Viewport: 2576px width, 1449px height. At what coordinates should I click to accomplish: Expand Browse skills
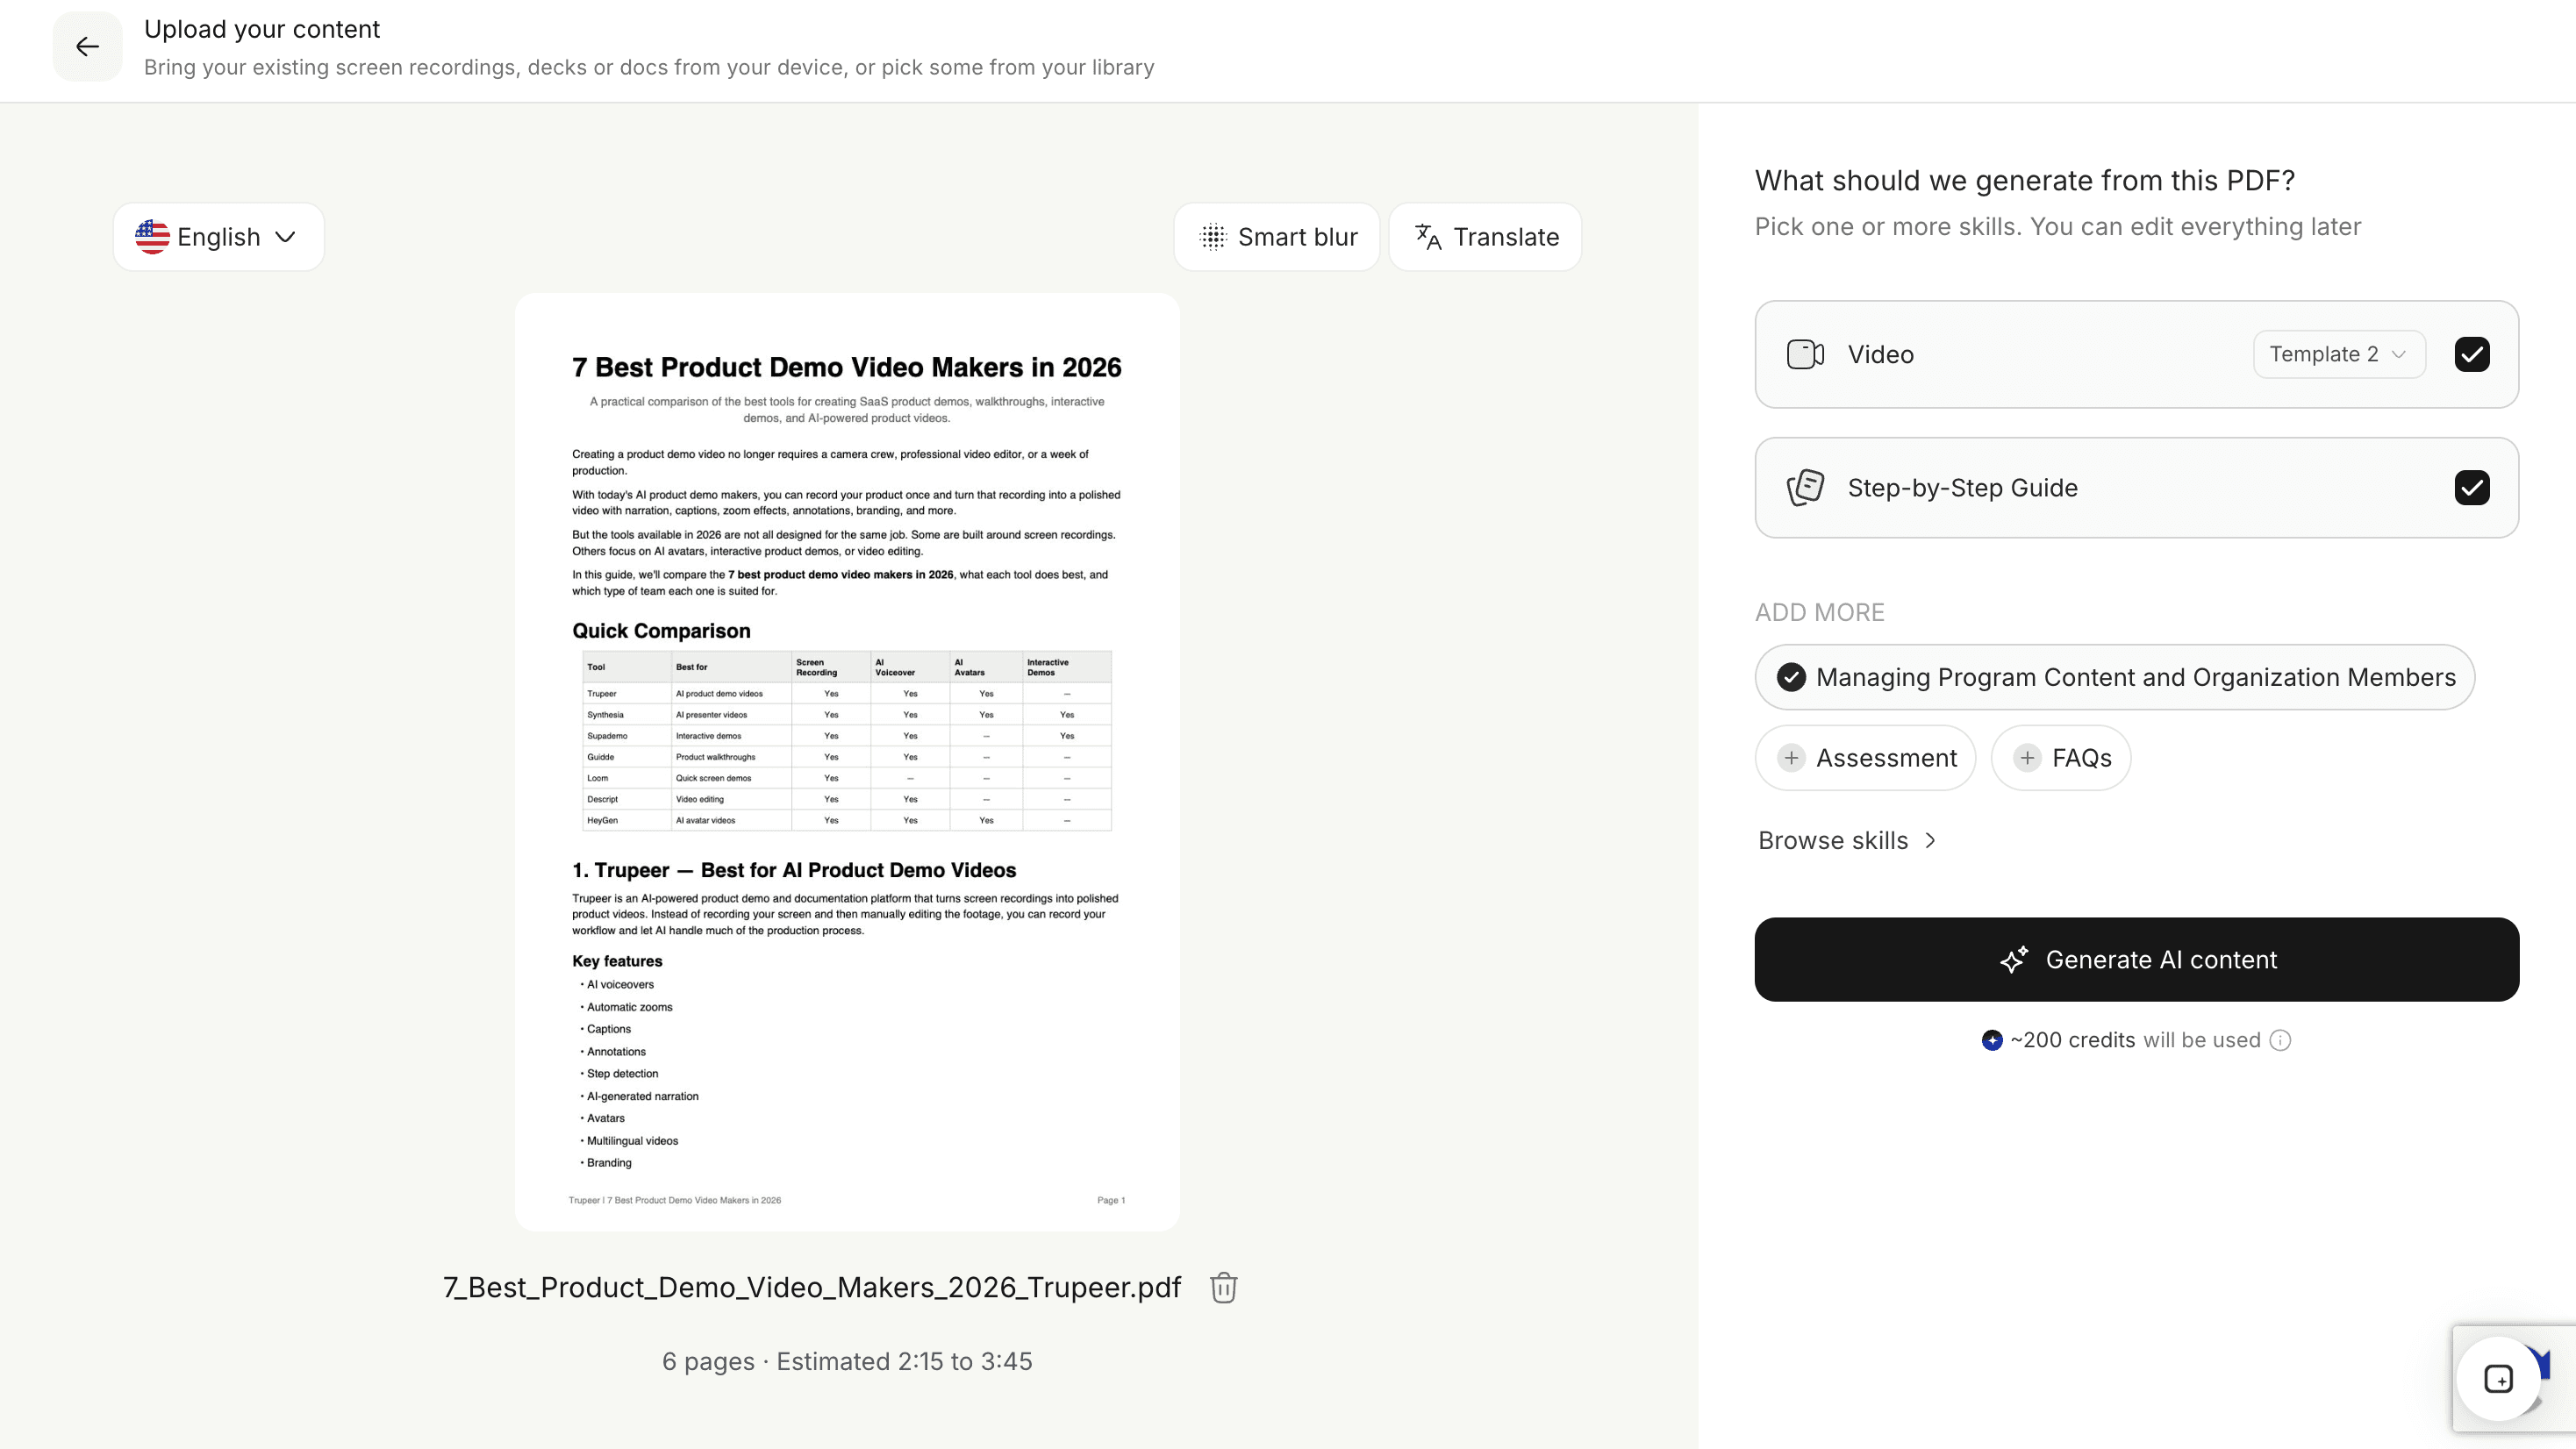point(1848,841)
